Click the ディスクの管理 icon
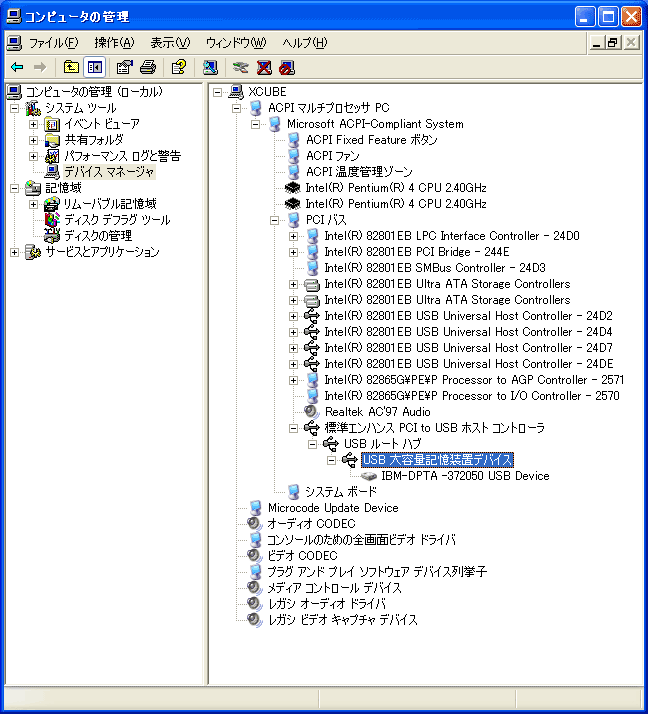 52,236
